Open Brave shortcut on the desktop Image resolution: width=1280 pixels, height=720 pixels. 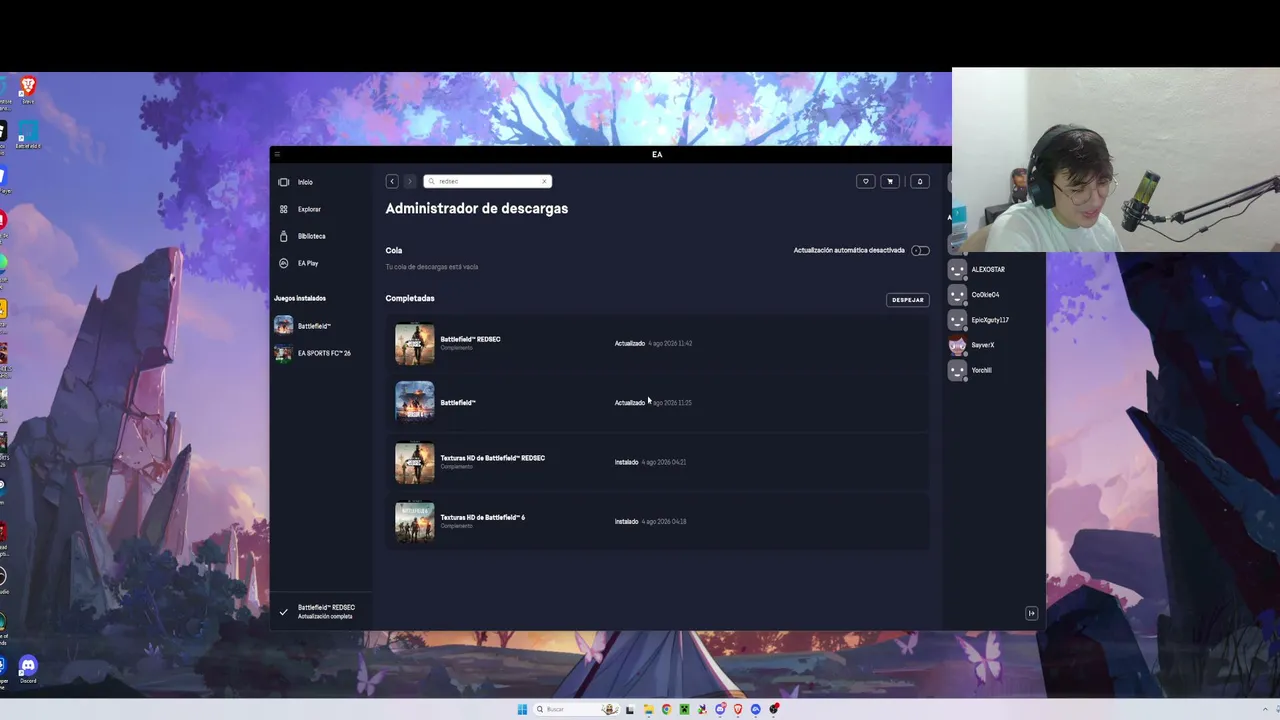click(x=28, y=90)
